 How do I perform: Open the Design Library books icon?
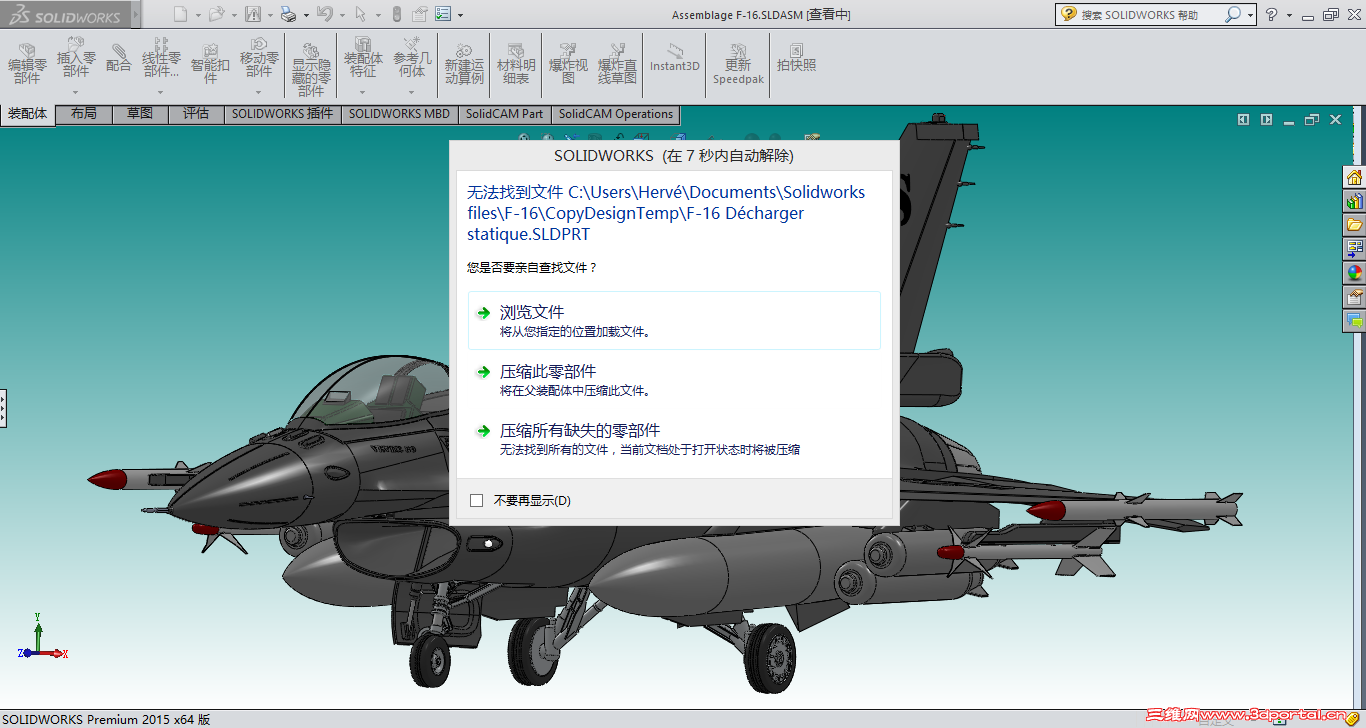coord(1354,202)
